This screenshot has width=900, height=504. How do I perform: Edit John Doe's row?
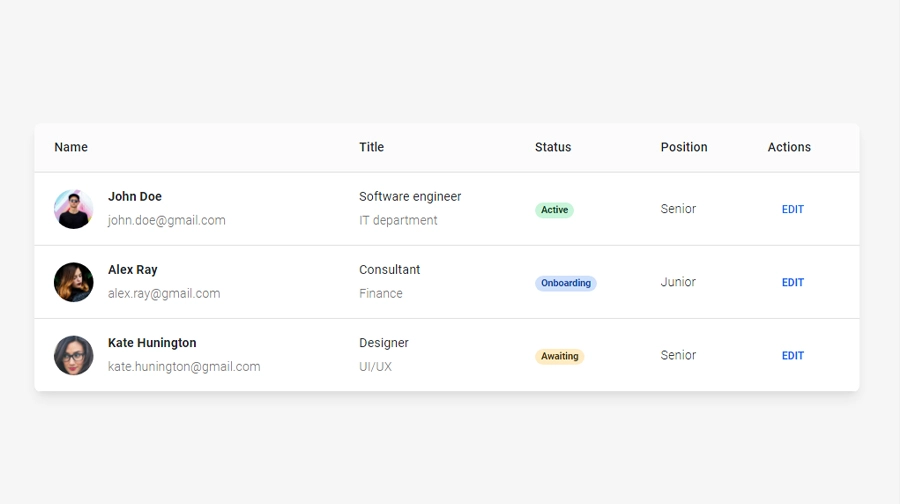(x=792, y=210)
